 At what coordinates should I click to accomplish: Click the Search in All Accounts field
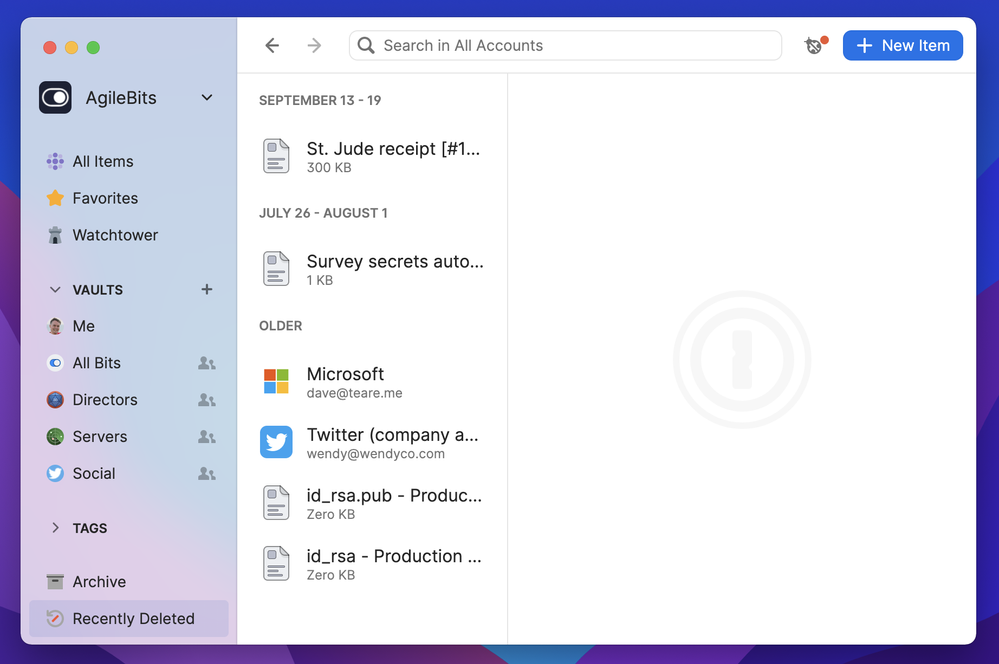[x=565, y=46]
